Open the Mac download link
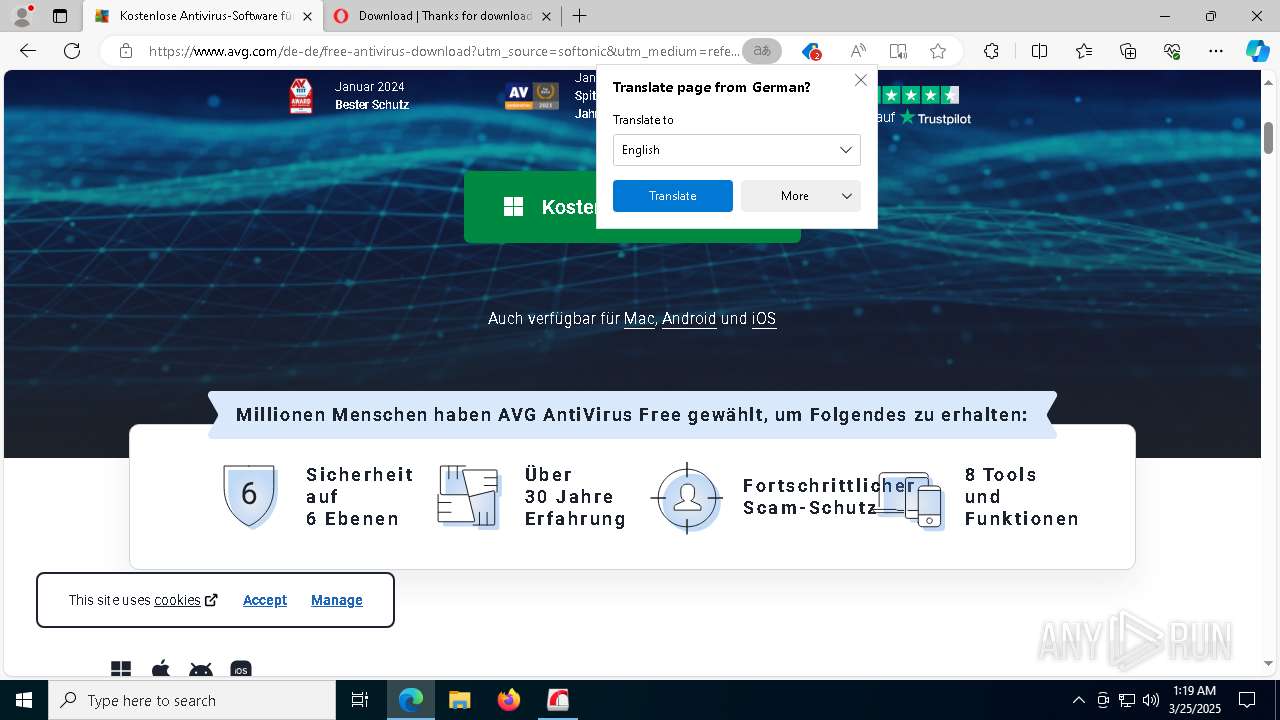Image resolution: width=1280 pixels, height=720 pixels. pos(639,319)
